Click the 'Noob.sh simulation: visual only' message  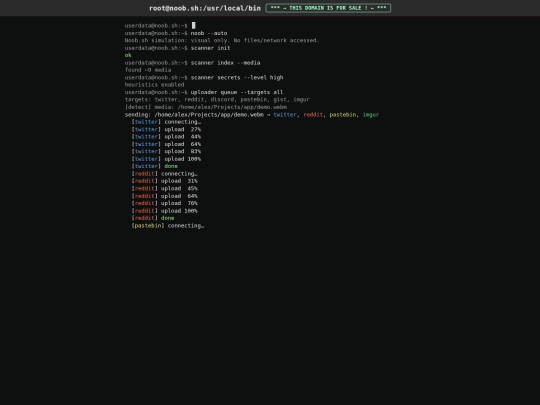click(222, 40)
